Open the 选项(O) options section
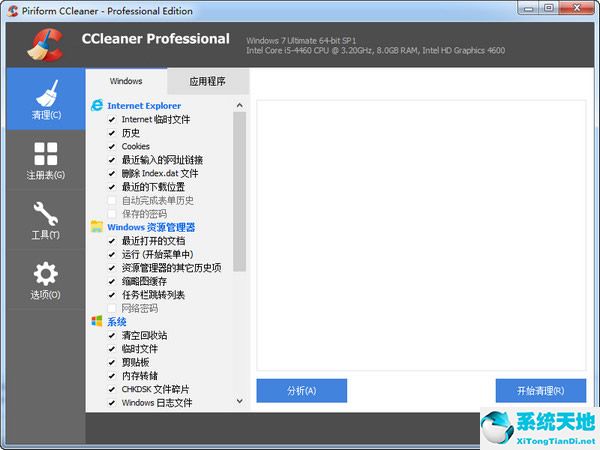This screenshot has height=450, width=600. click(46, 280)
